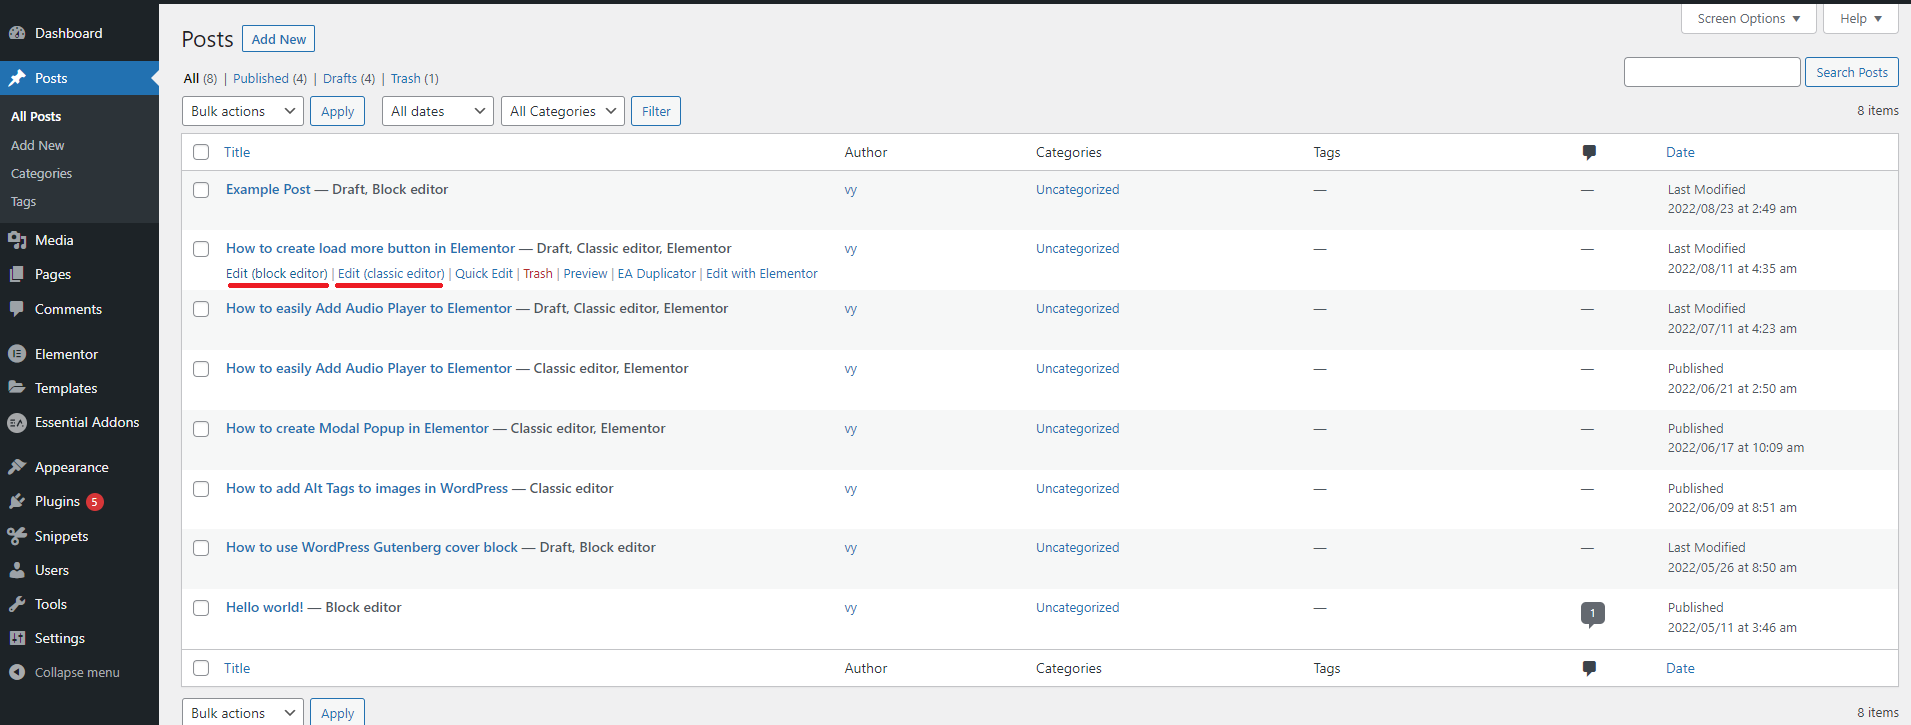The width and height of the screenshot is (1911, 725).
Task: Click the Pages icon in sidebar
Action: 17,274
